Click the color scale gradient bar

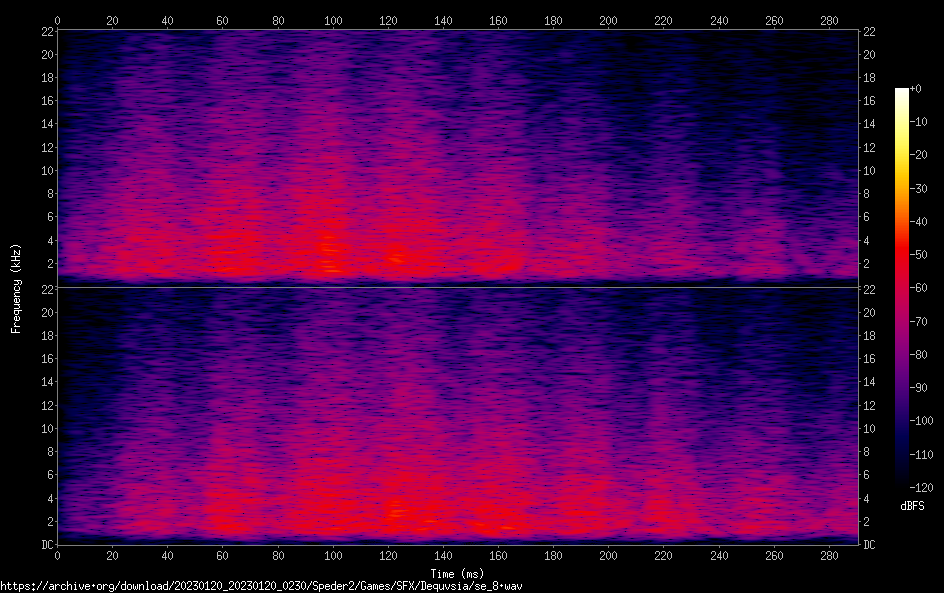click(x=902, y=283)
